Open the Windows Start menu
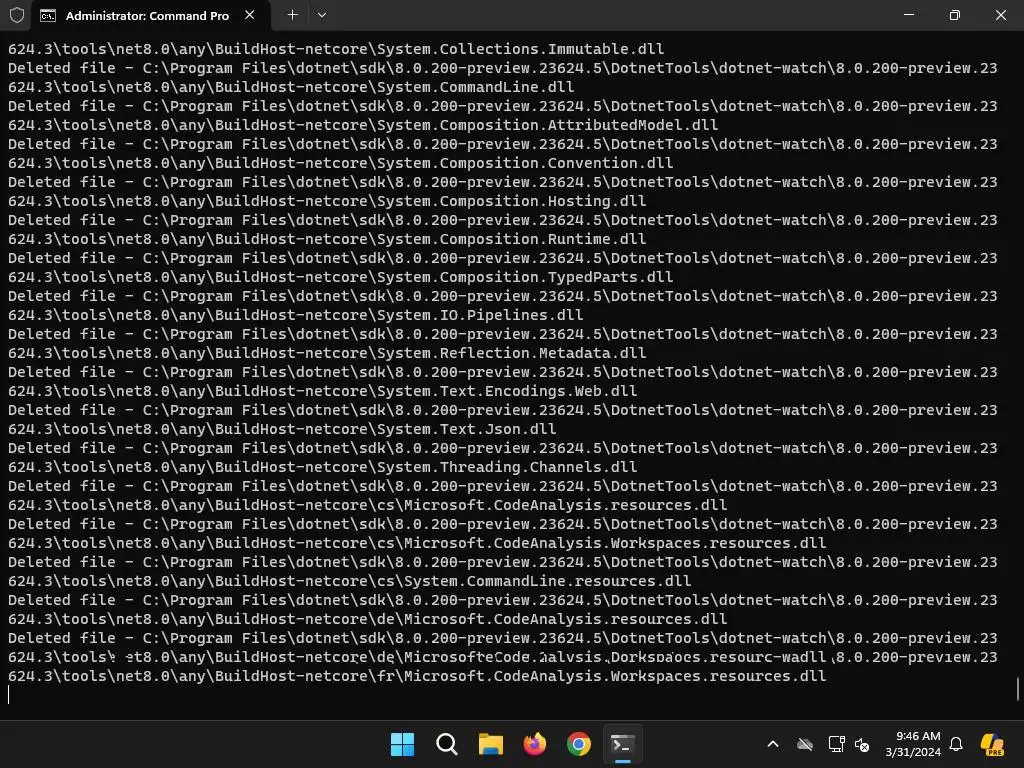The width and height of the screenshot is (1024, 768). 402,744
